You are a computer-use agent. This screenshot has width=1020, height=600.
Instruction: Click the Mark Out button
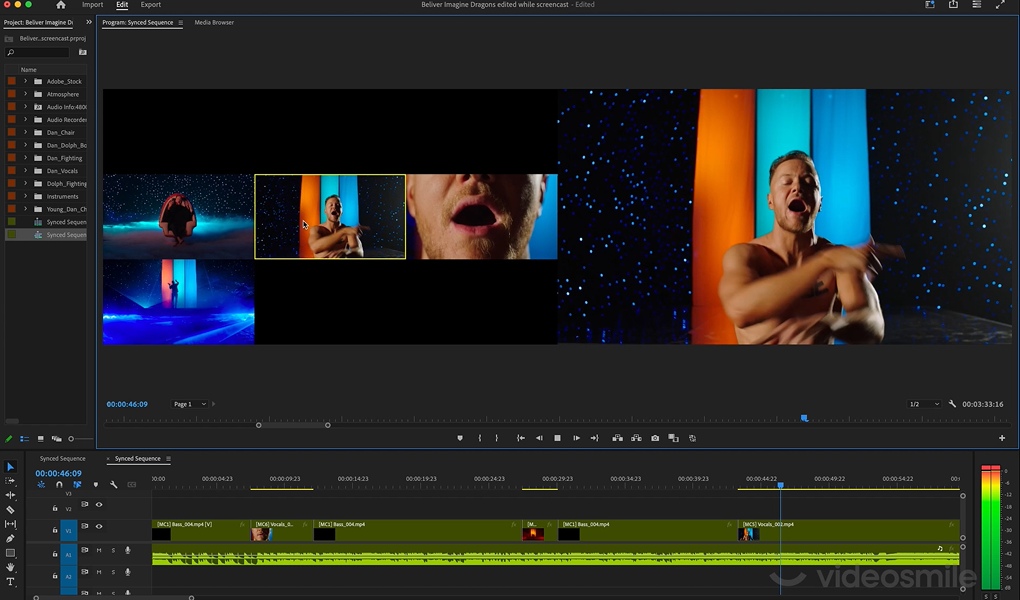point(496,438)
